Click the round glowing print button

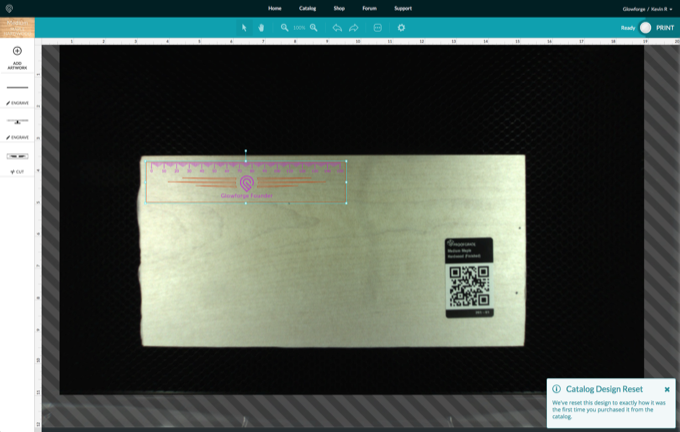pyautogui.click(x=645, y=28)
